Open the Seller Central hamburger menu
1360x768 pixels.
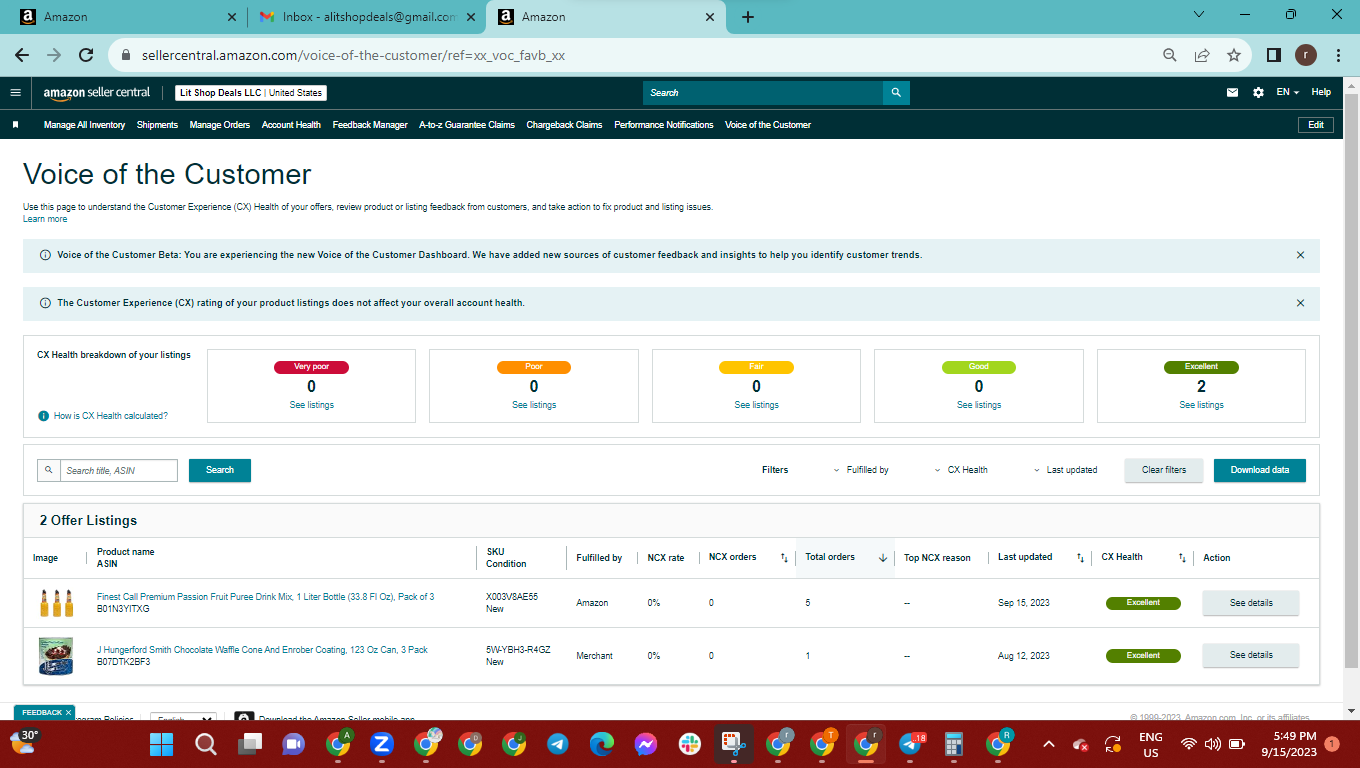click(15, 93)
